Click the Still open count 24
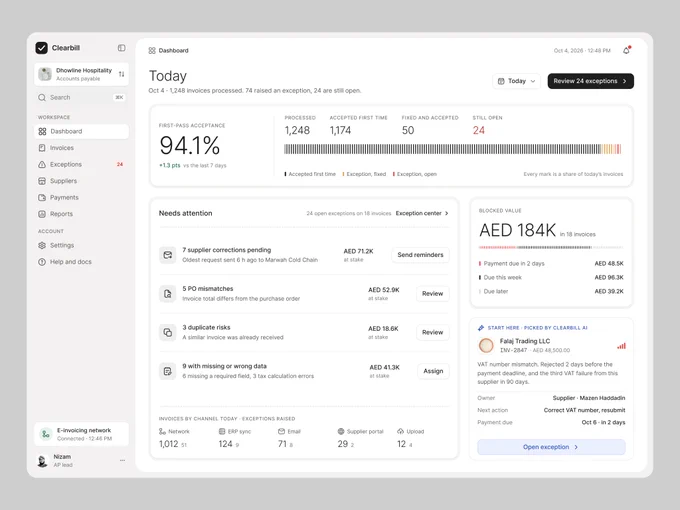 coord(478,131)
